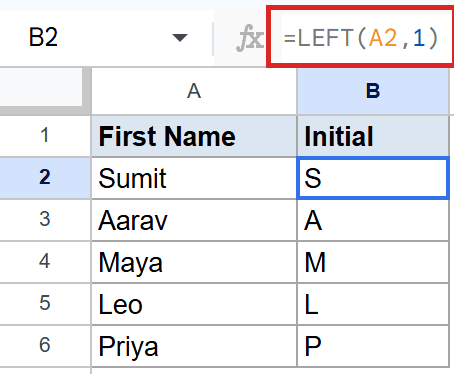
Task: Click the 'Initial' header cell
Action: point(373,136)
